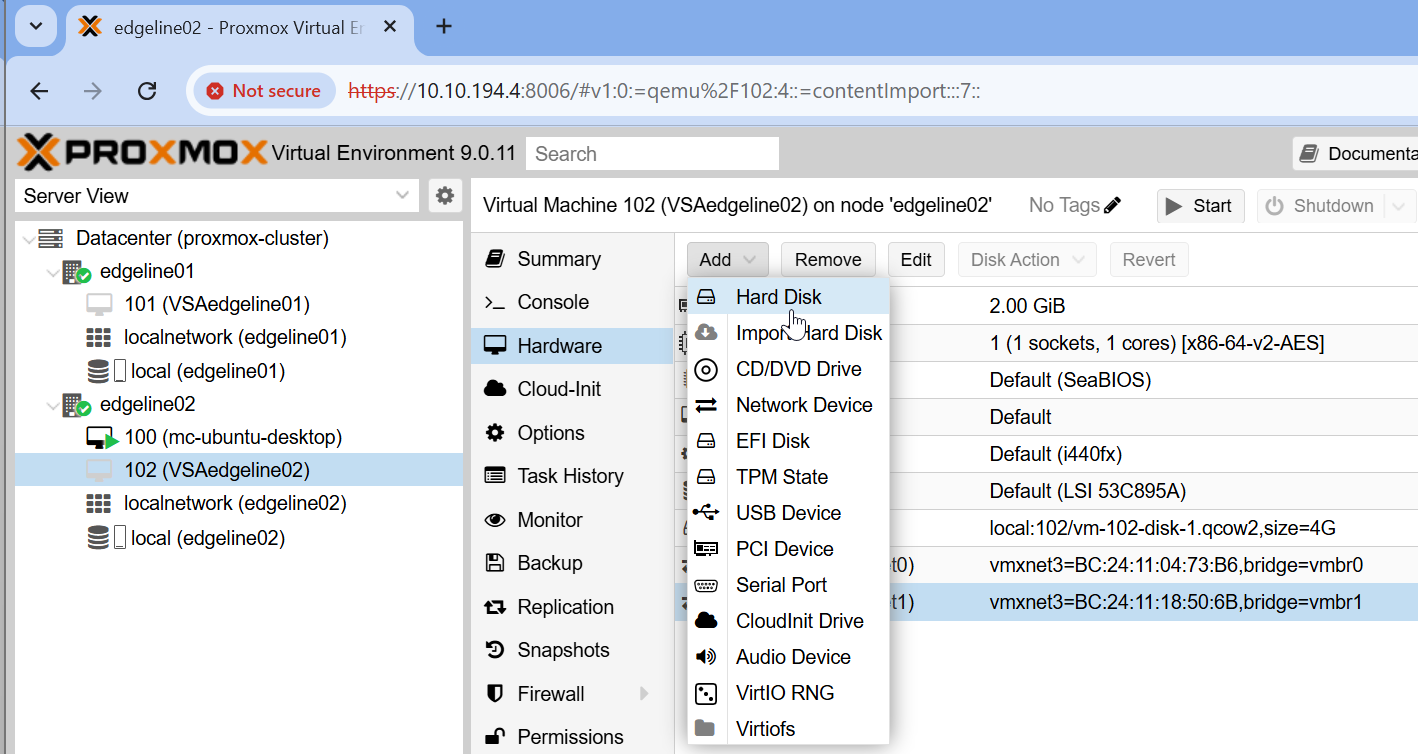The width and height of the screenshot is (1418, 754).
Task: Click the browser URL address text
Action: 664,91
